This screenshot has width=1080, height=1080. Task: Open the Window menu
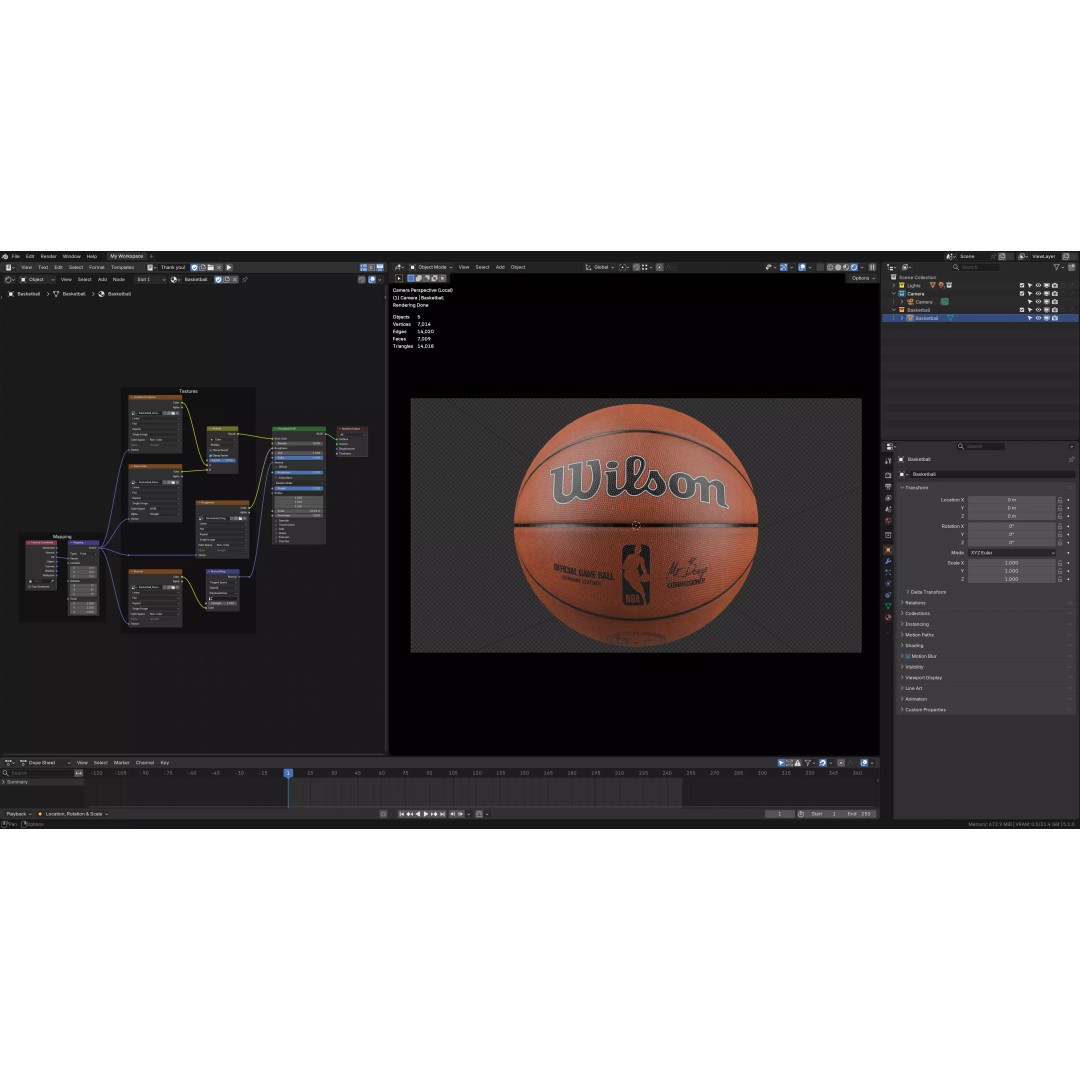click(x=72, y=256)
